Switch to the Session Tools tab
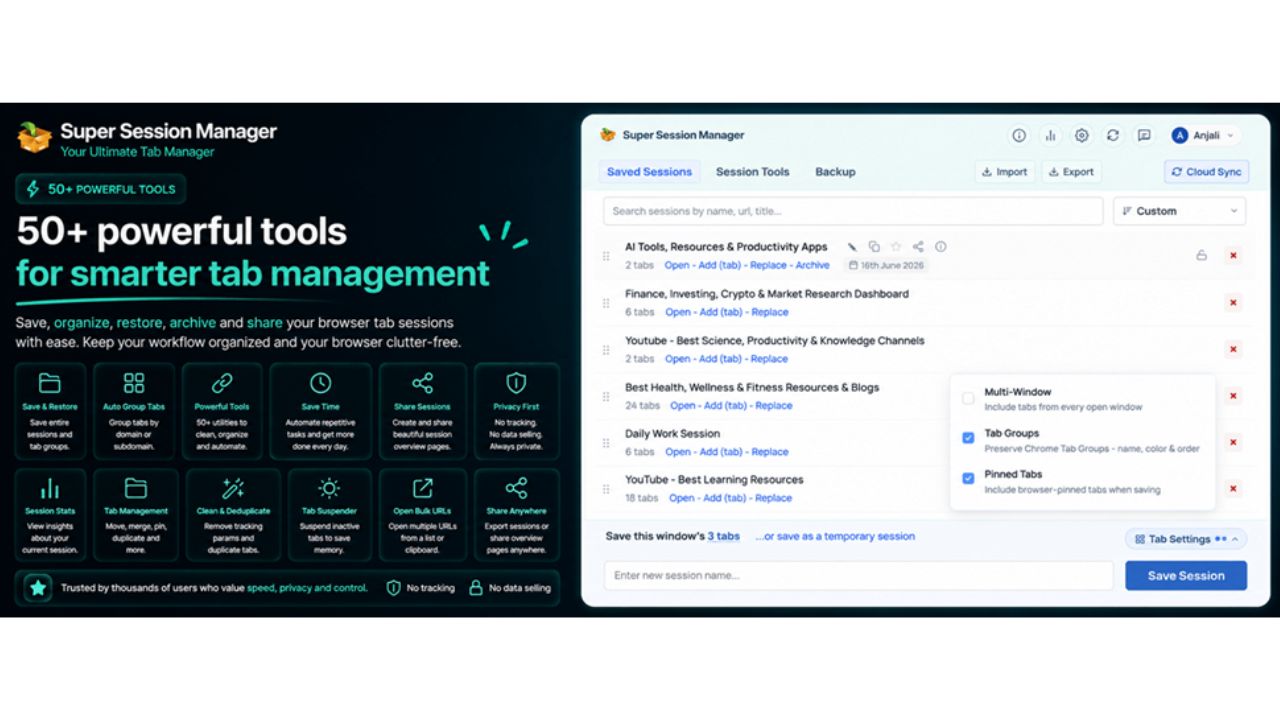The height and width of the screenshot is (720, 1280). point(753,172)
